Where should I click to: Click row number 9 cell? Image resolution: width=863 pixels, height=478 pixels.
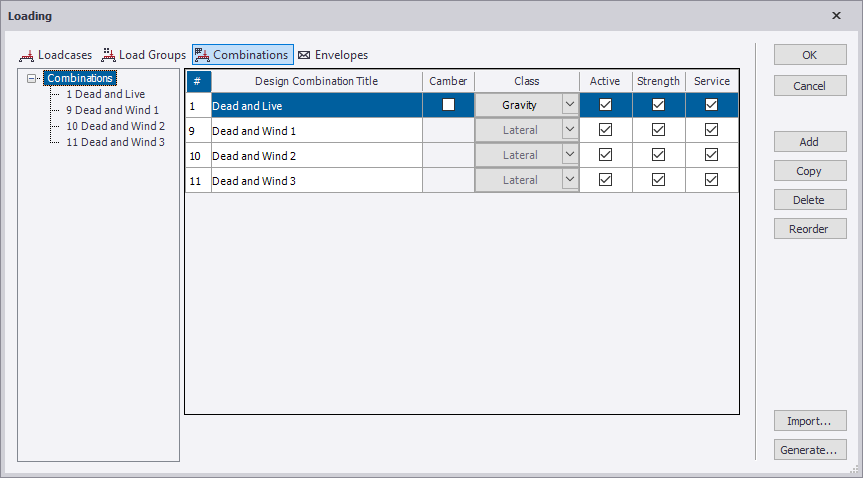pos(198,131)
